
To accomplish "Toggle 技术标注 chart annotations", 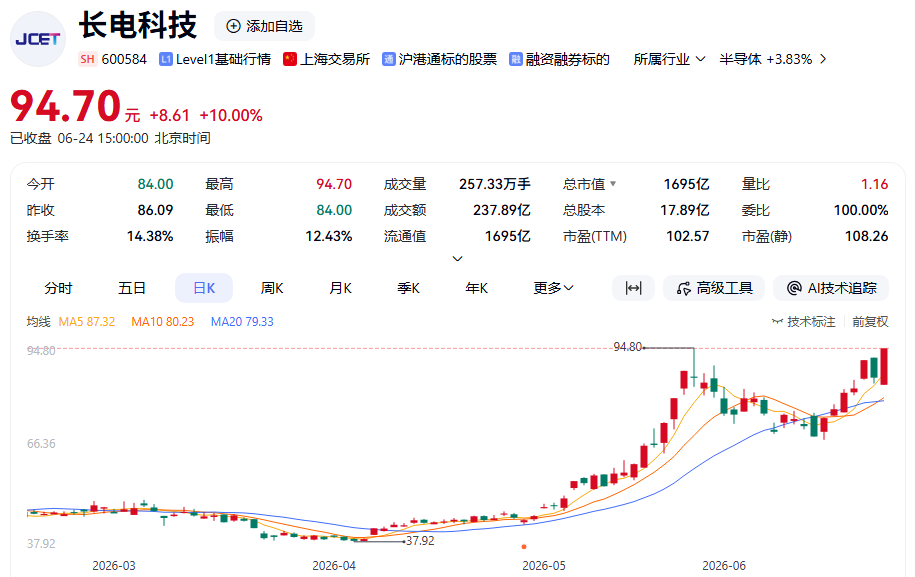I will (x=804, y=321).
